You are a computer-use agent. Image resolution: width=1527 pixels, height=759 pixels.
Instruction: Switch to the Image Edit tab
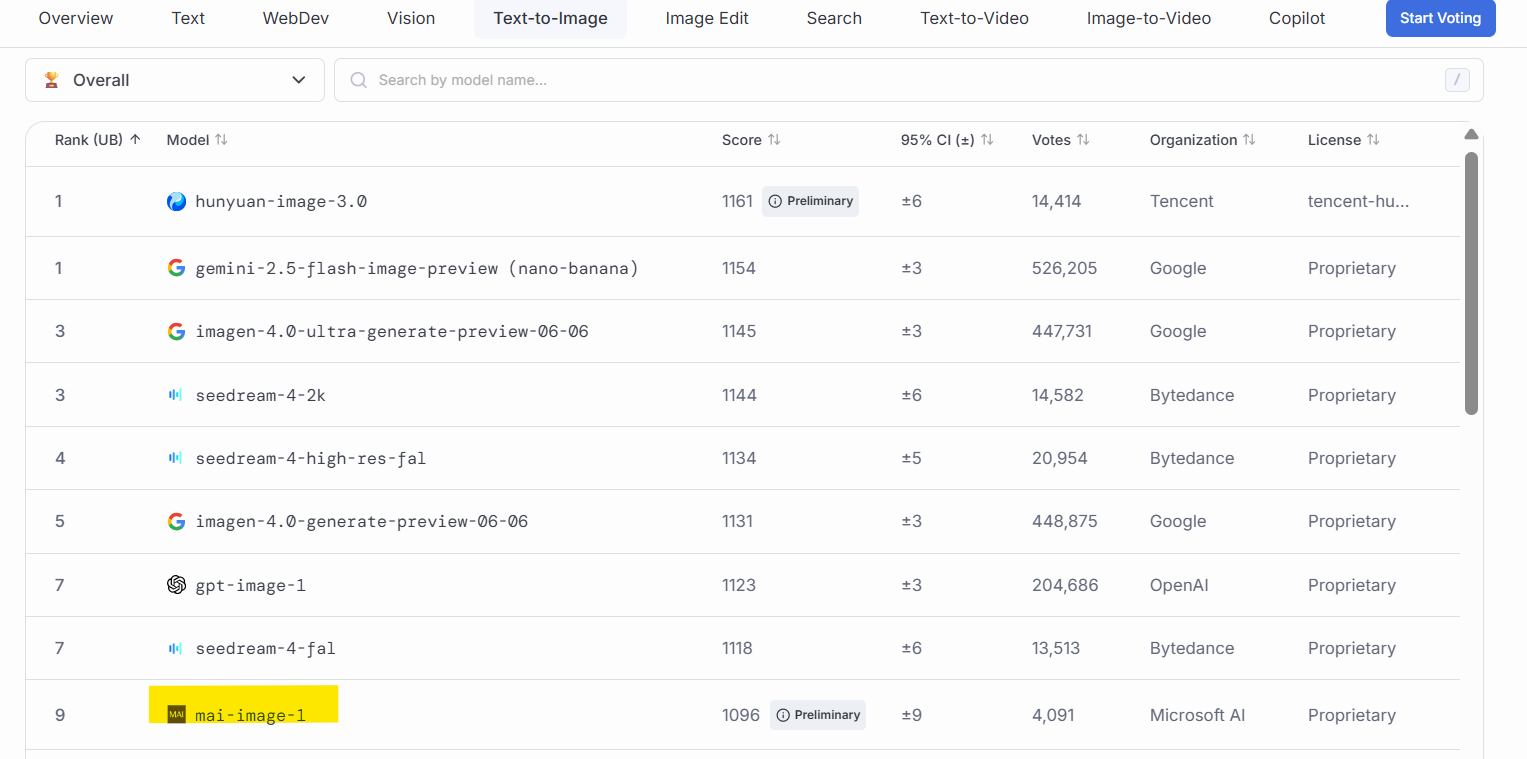(x=707, y=18)
